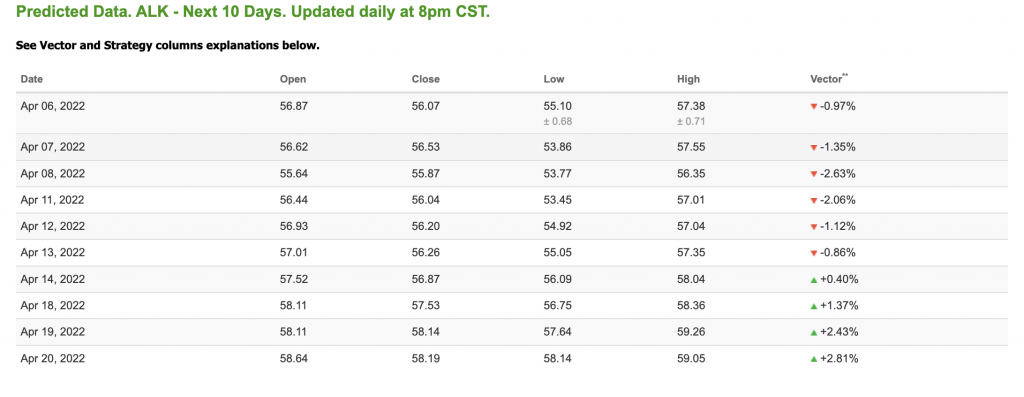
Task: Click the red down arrow beside -0.97%
Action: [814, 106]
